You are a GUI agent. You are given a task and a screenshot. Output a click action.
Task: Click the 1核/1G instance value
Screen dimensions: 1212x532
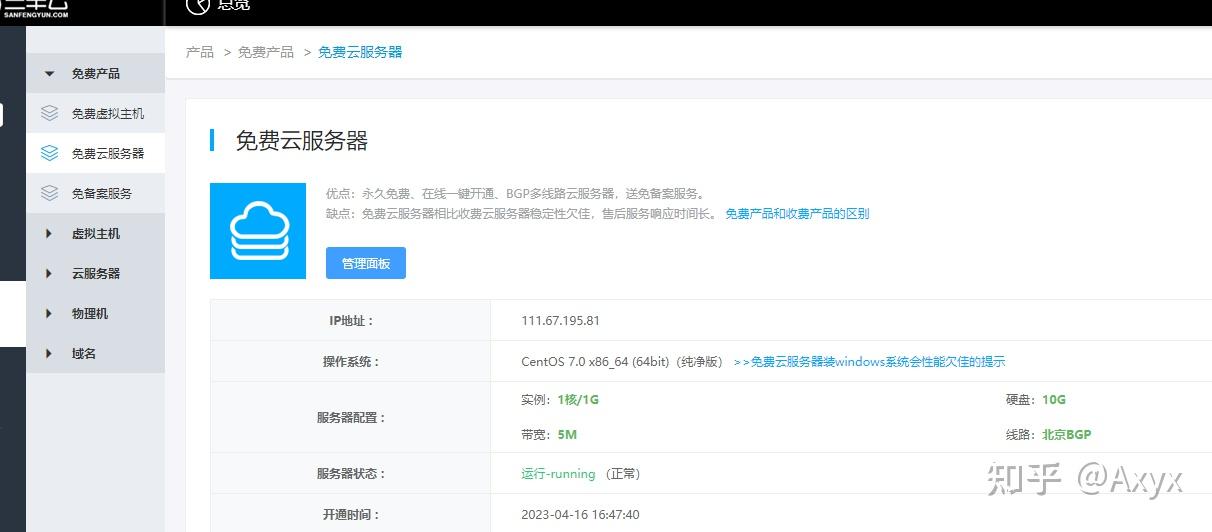coord(578,399)
